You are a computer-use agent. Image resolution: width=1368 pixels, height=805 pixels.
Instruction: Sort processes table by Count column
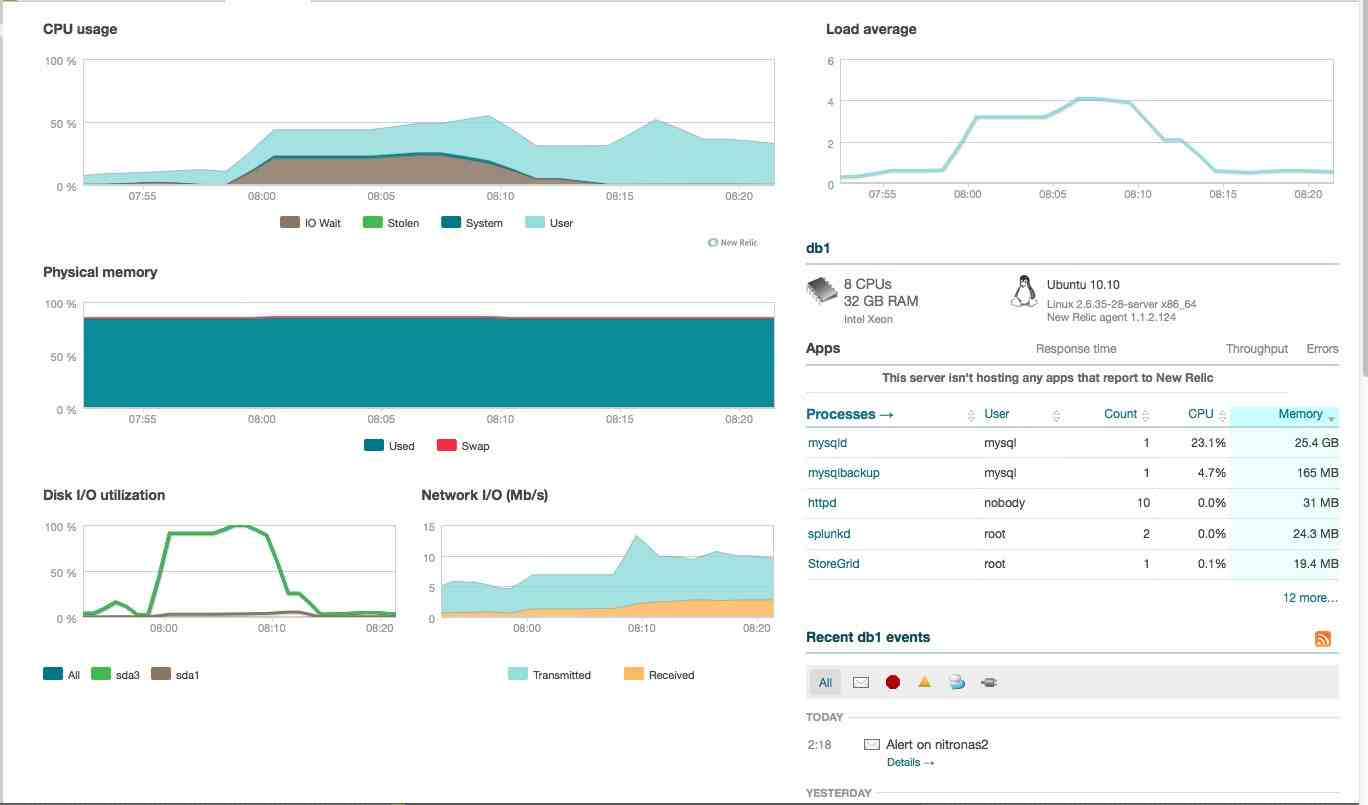click(x=1120, y=414)
